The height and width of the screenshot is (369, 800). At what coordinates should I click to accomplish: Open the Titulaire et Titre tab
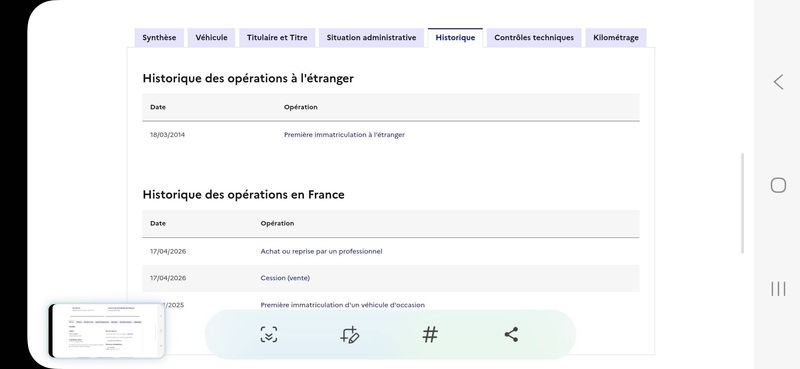tap(277, 38)
